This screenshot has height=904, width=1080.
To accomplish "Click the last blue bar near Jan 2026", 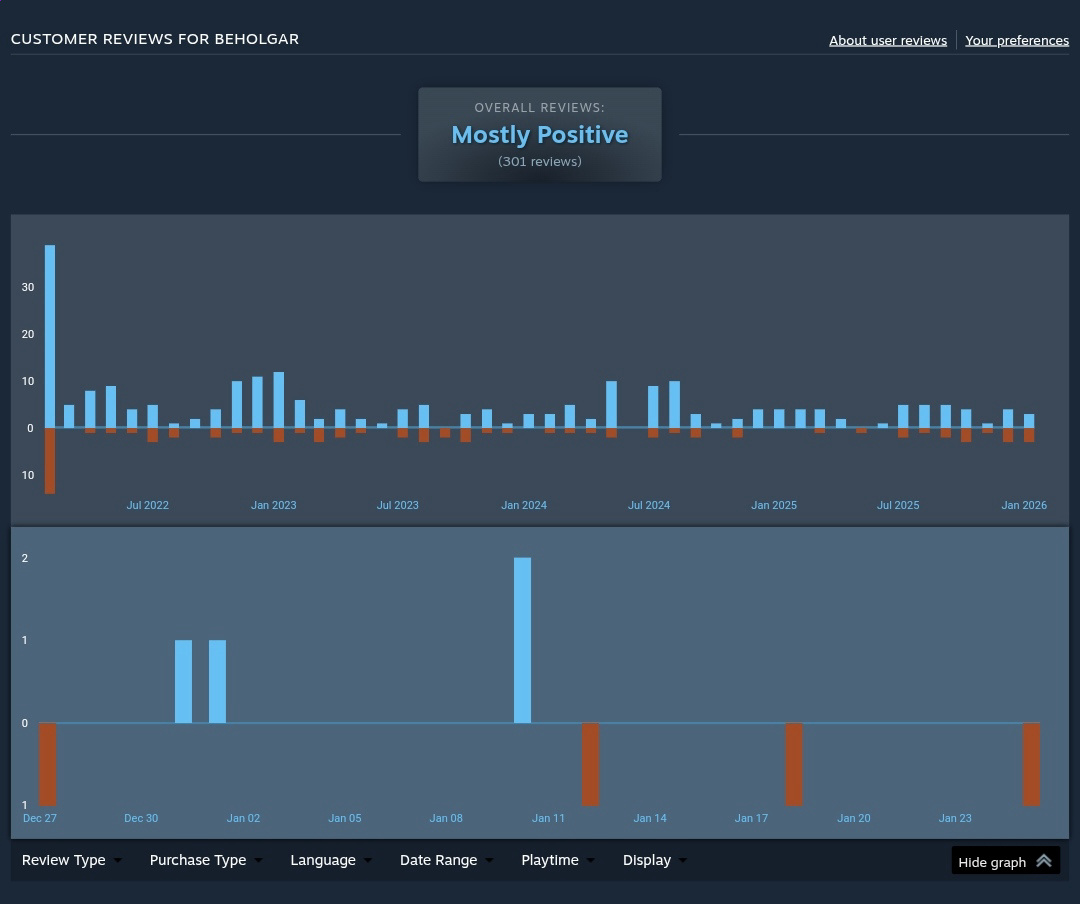I will click(1029, 421).
